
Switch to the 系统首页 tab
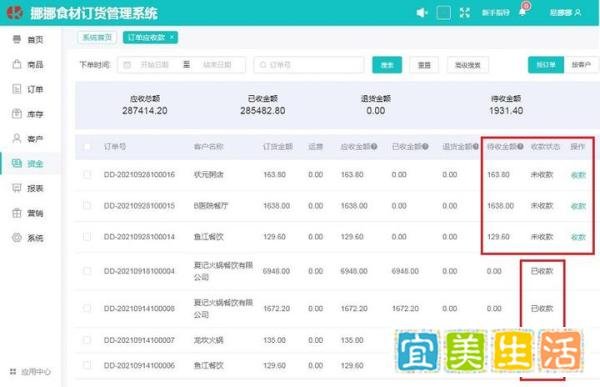click(x=97, y=37)
